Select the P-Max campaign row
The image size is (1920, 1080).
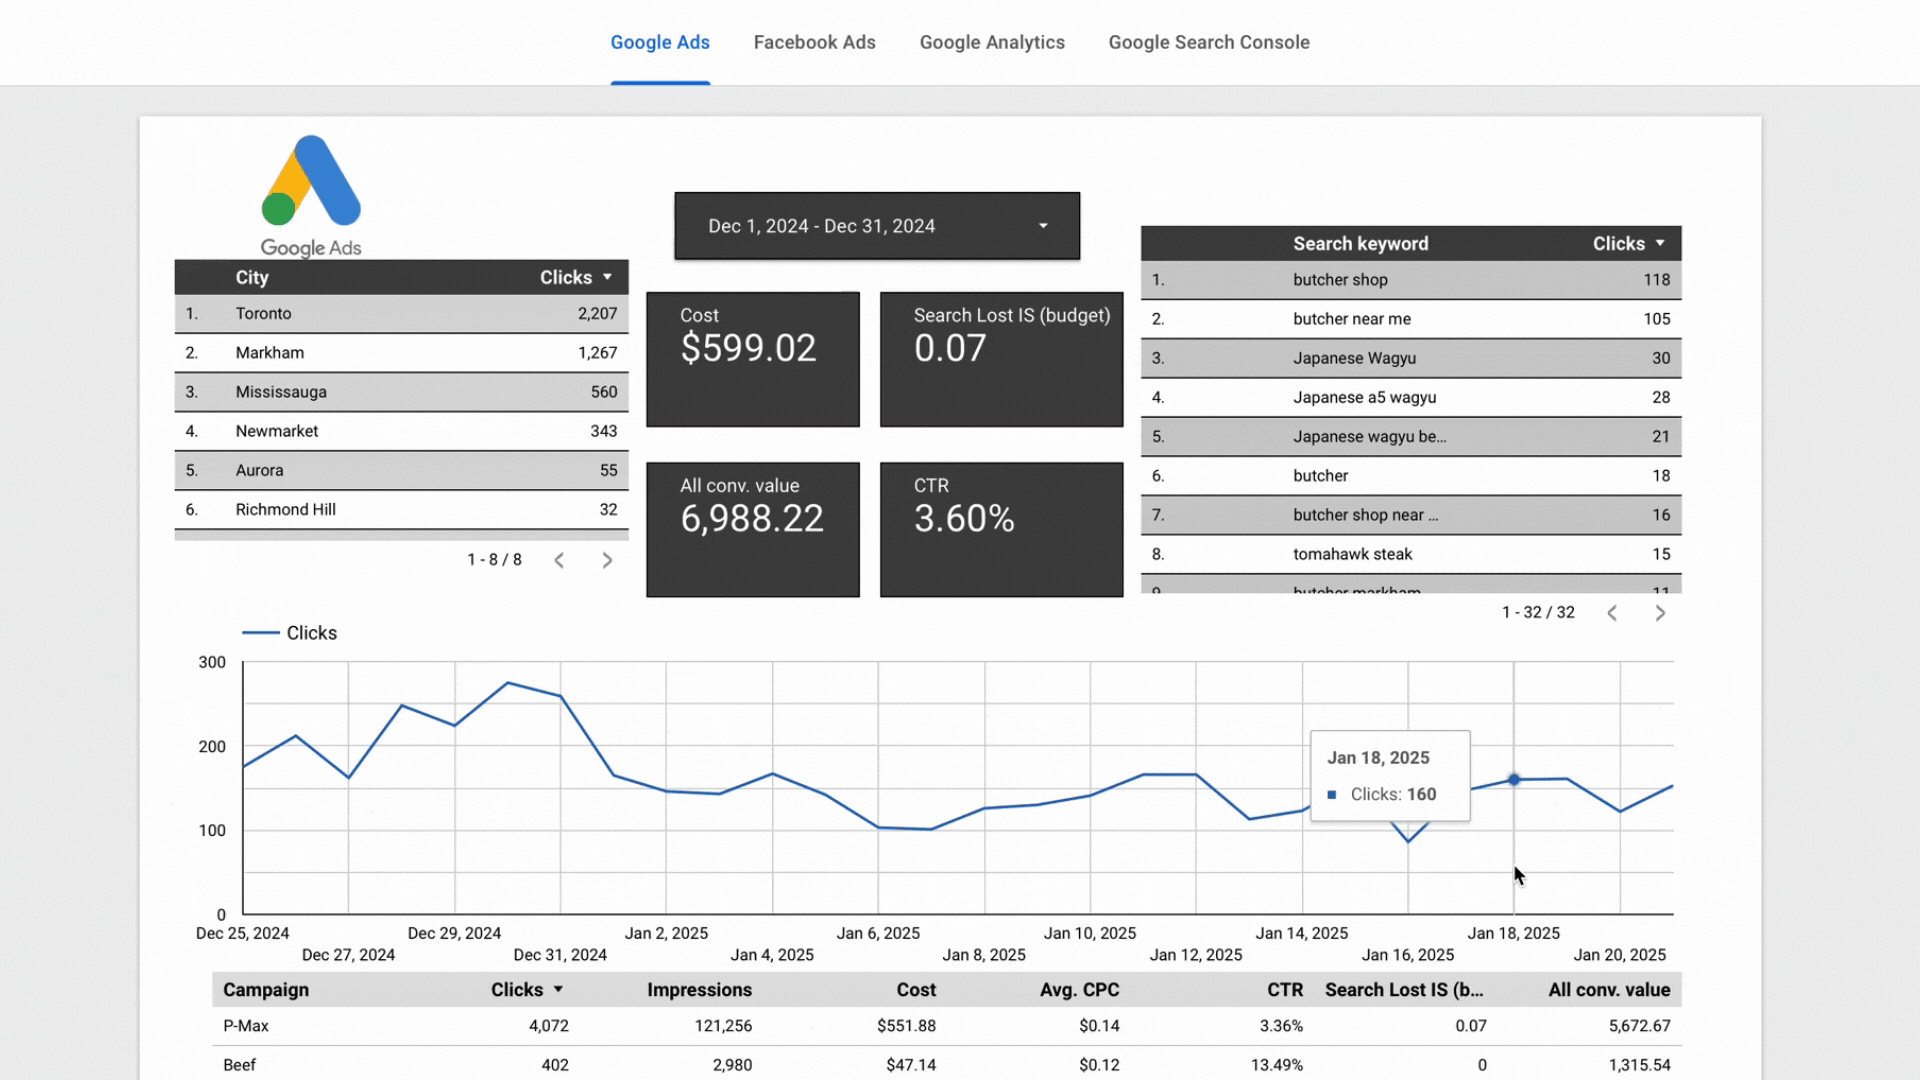point(946,1025)
